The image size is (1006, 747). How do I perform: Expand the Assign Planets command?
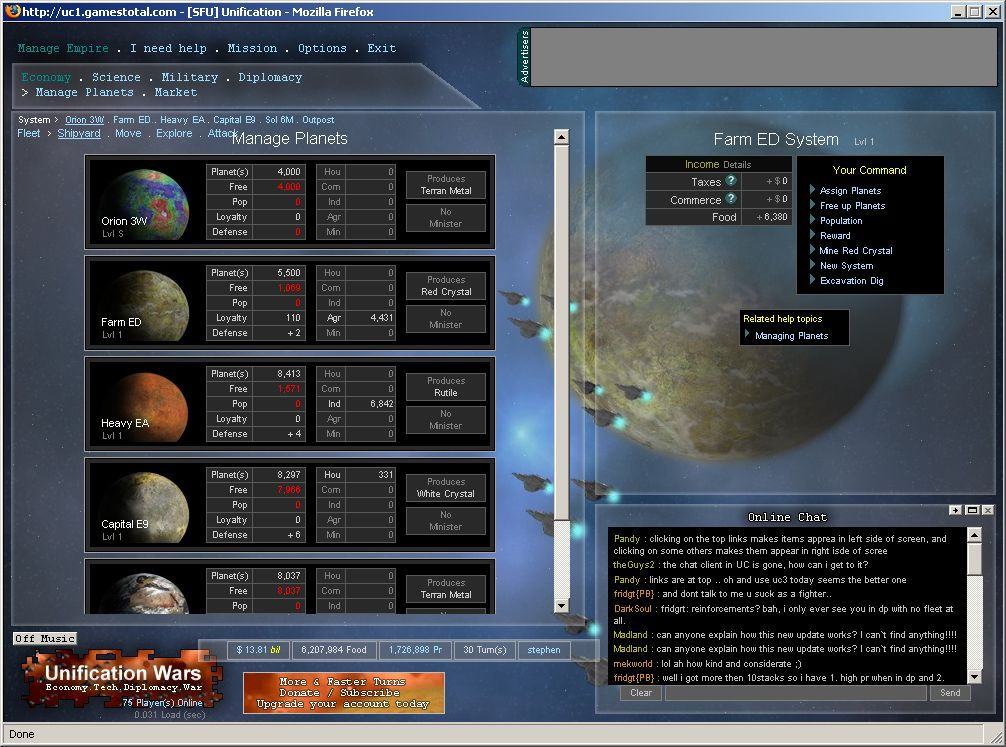850,191
